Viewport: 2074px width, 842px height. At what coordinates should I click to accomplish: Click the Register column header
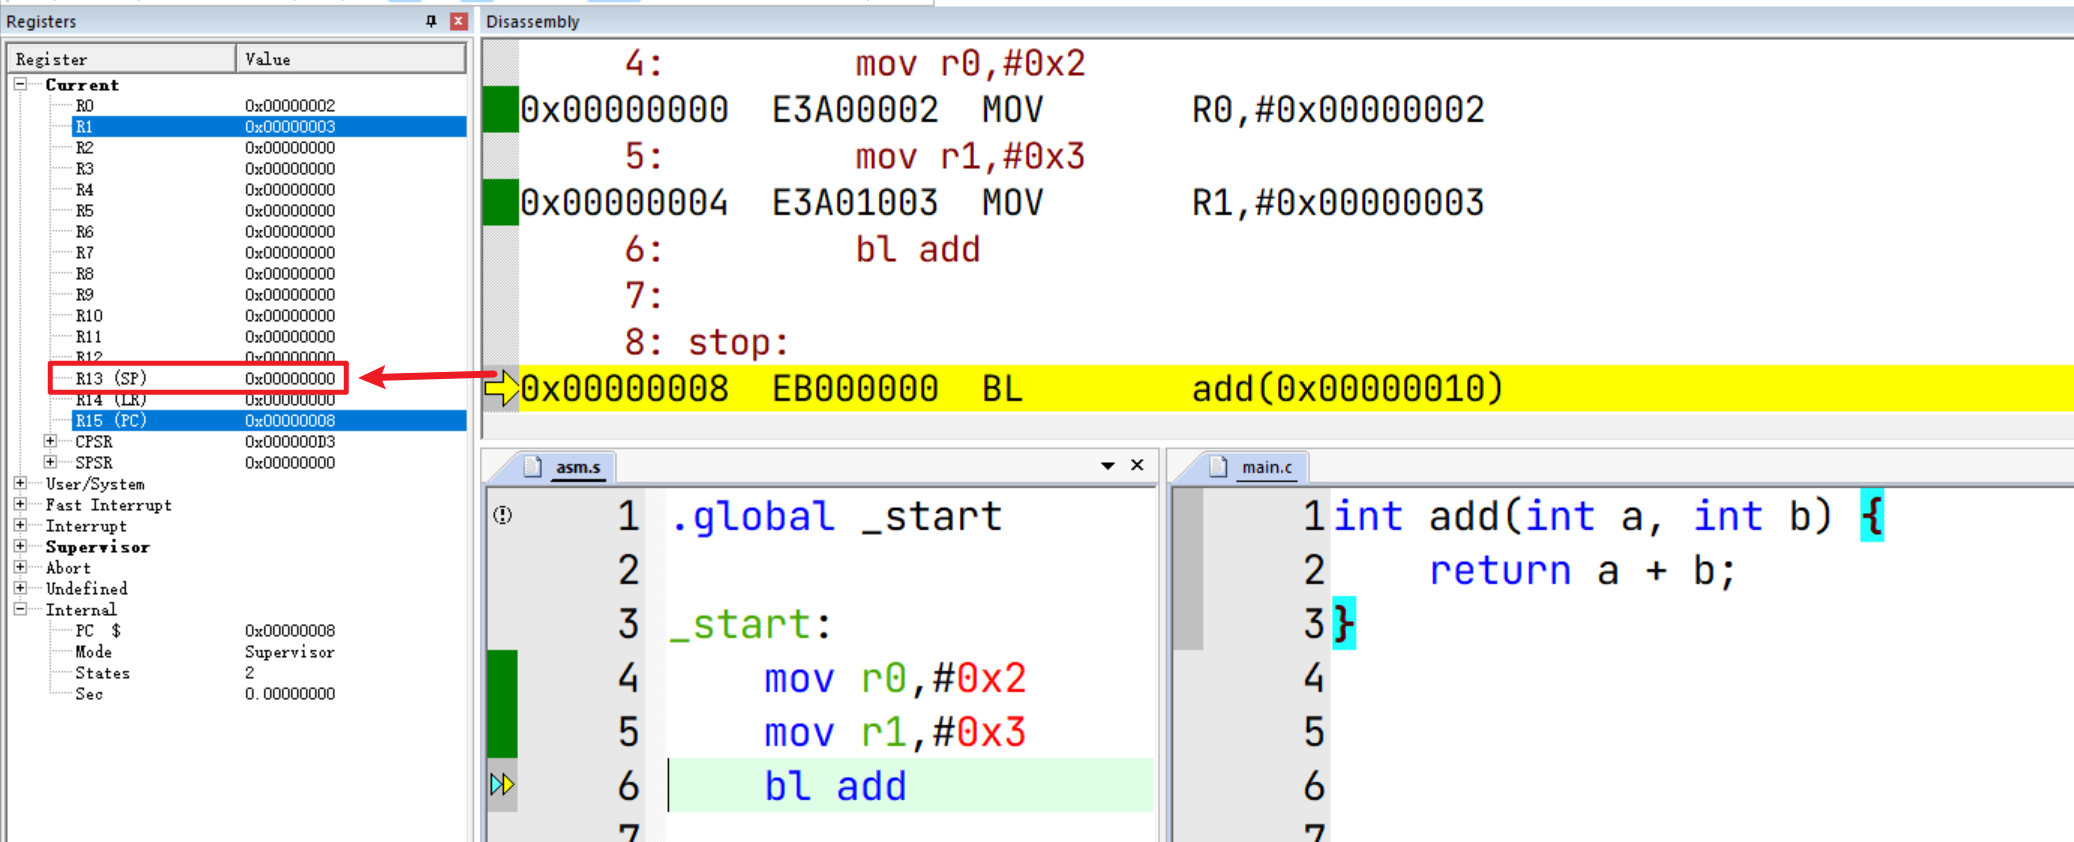coord(122,59)
